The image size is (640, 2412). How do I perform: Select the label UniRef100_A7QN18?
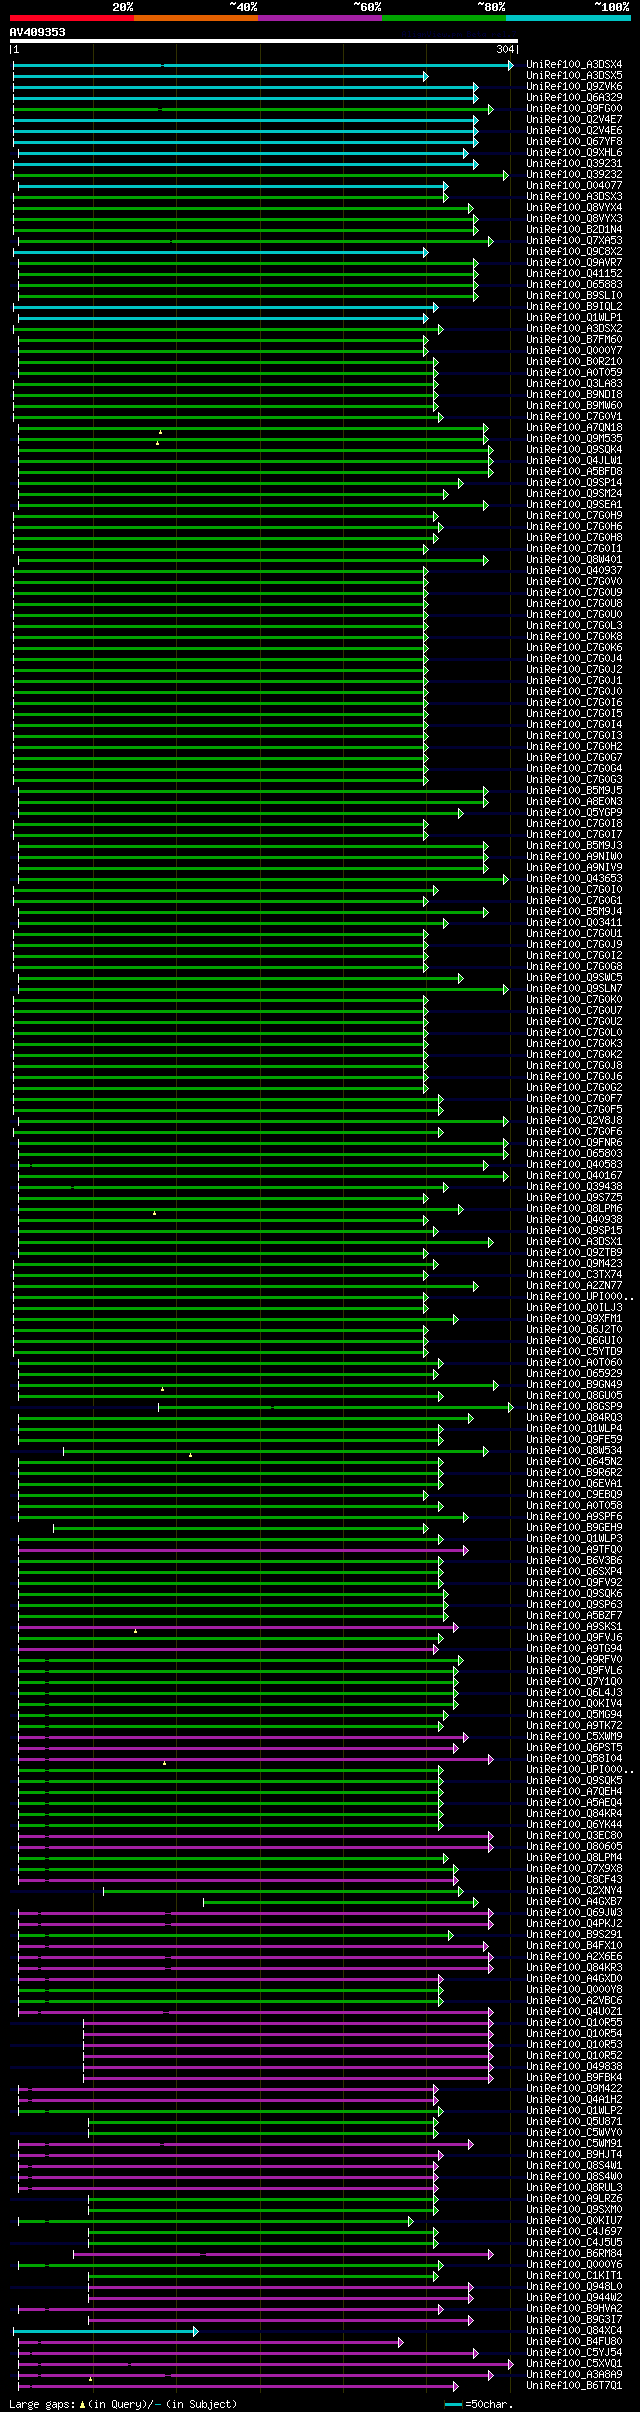574,428
